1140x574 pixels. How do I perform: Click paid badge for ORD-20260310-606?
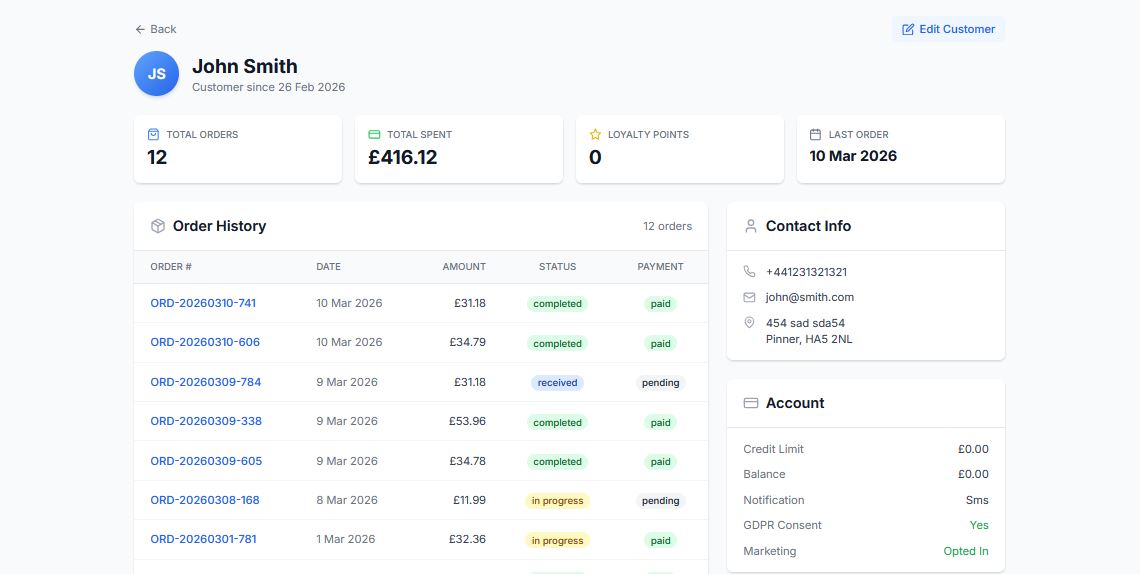(x=660, y=344)
